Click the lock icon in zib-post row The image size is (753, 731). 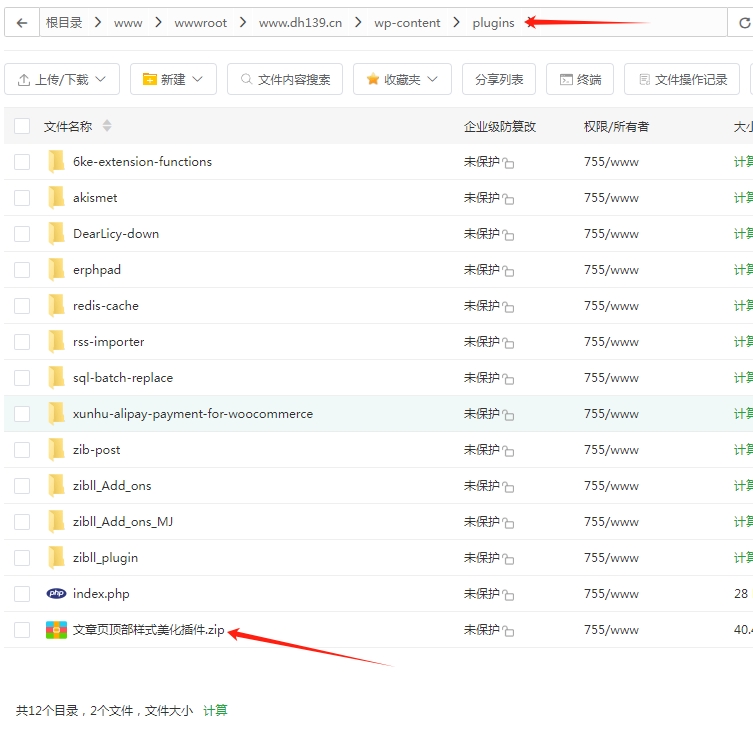coord(508,451)
